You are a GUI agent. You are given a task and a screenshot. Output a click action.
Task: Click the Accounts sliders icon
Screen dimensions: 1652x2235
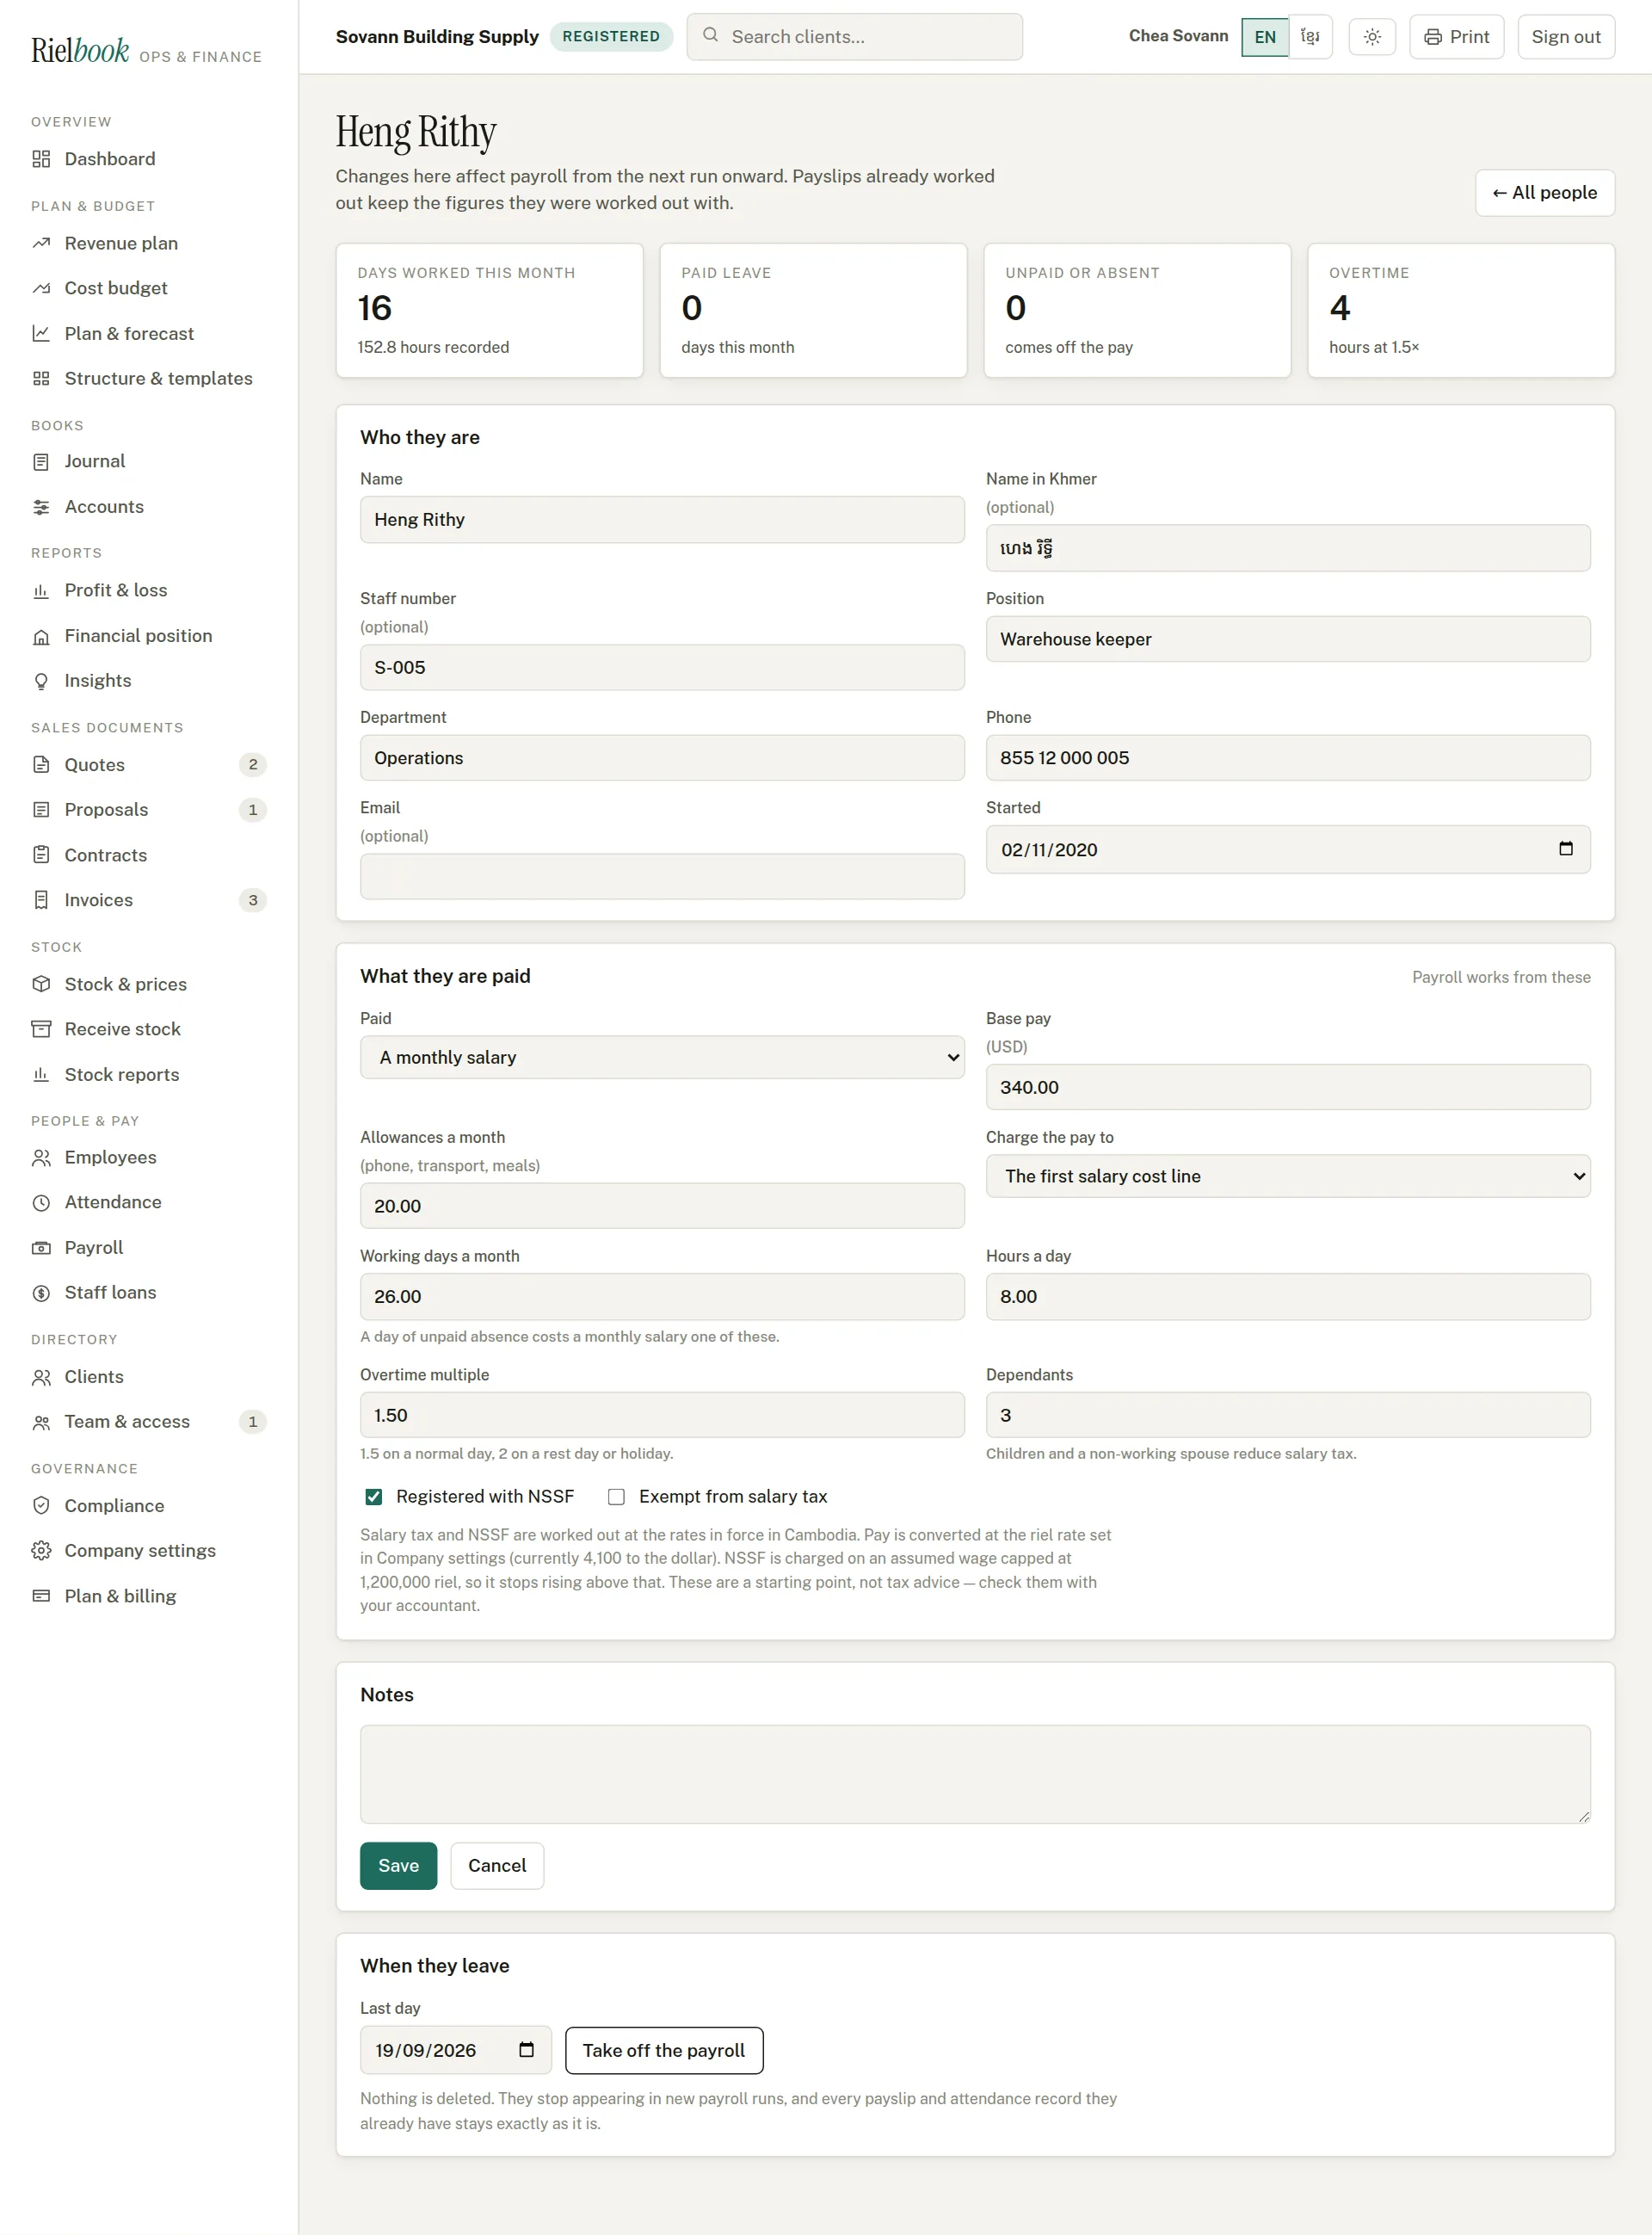[x=41, y=507]
